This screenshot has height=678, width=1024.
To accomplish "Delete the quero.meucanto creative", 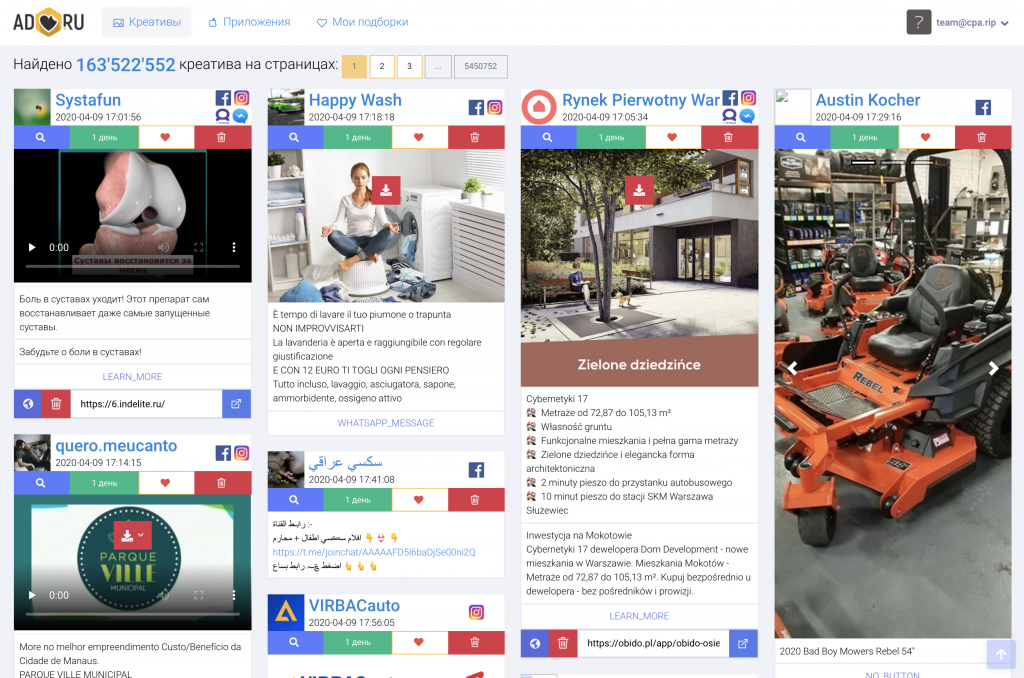I will [222, 483].
